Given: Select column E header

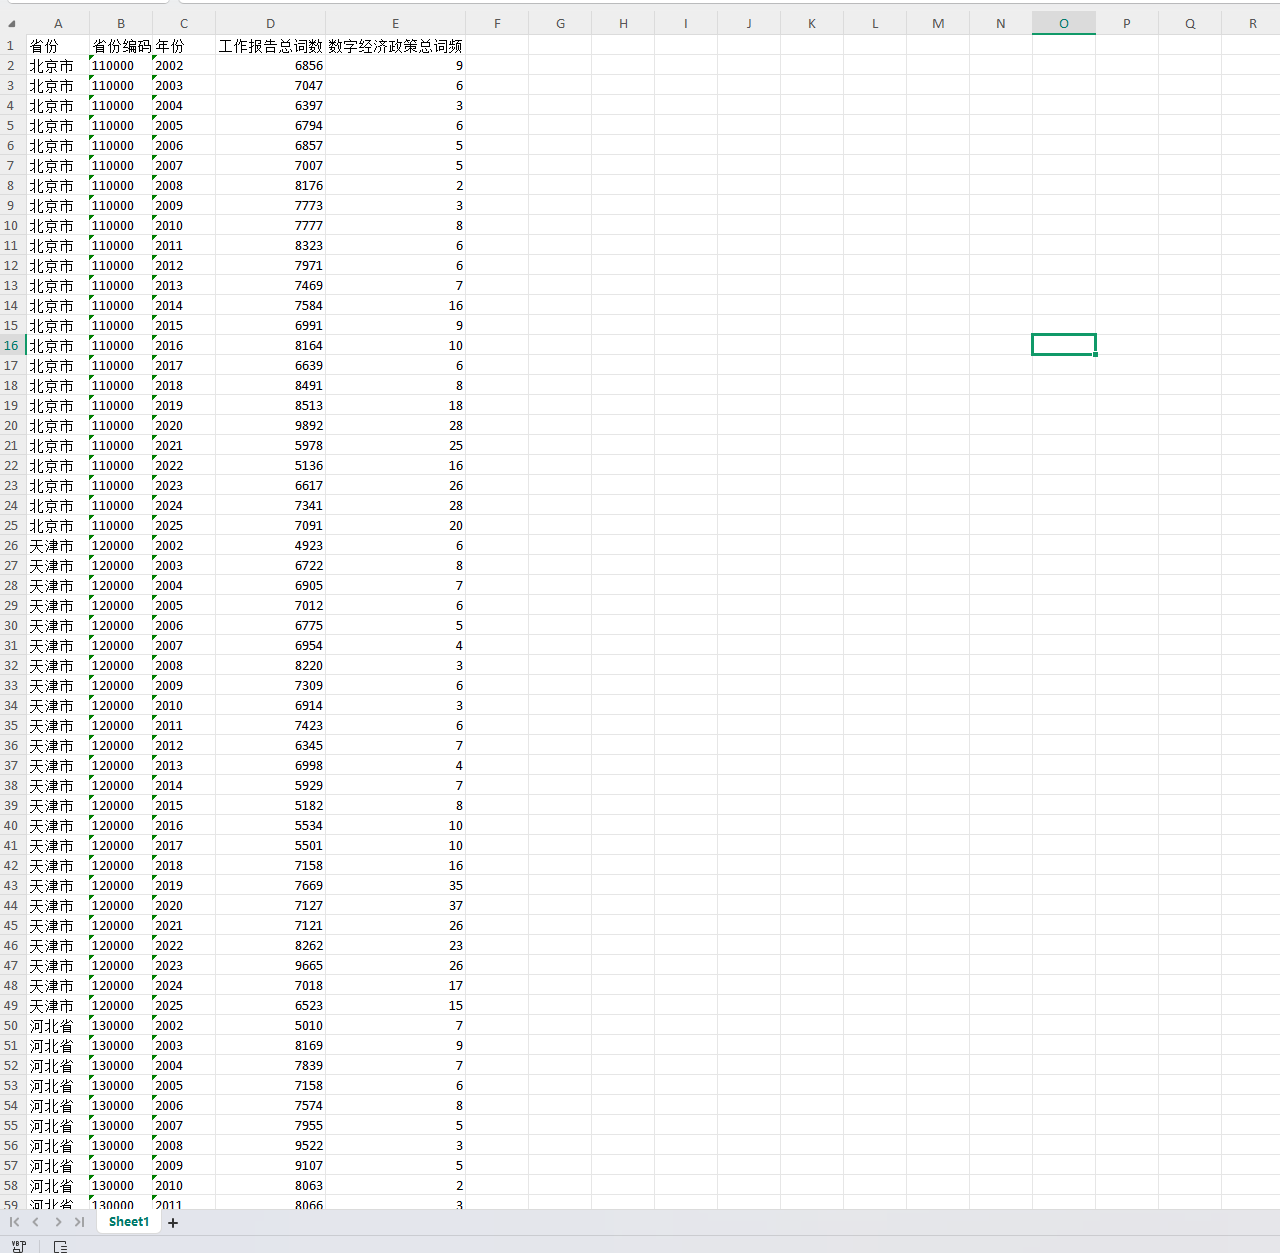Looking at the screenshot, I should [x=396, y=23].
